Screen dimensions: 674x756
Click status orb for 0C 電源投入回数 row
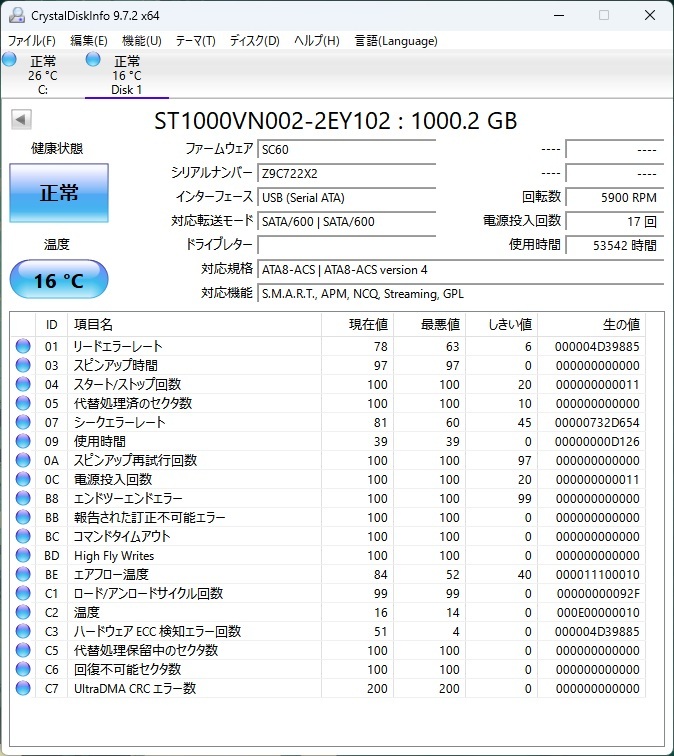tap(23, 479)
